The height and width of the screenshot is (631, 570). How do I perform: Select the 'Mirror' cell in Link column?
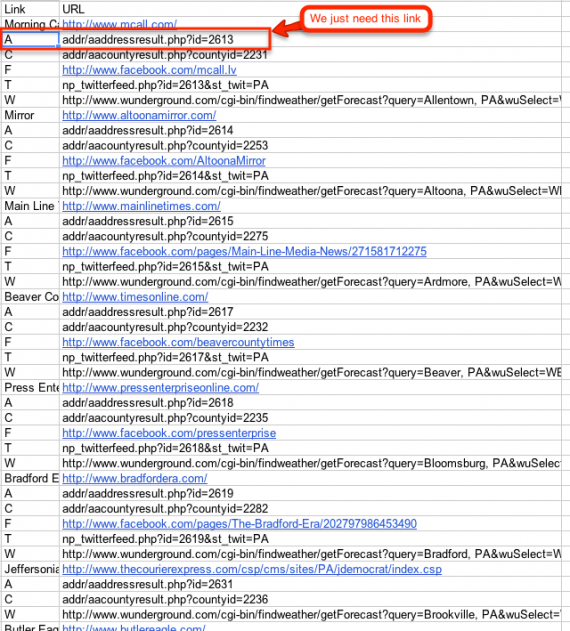(30, 115)
